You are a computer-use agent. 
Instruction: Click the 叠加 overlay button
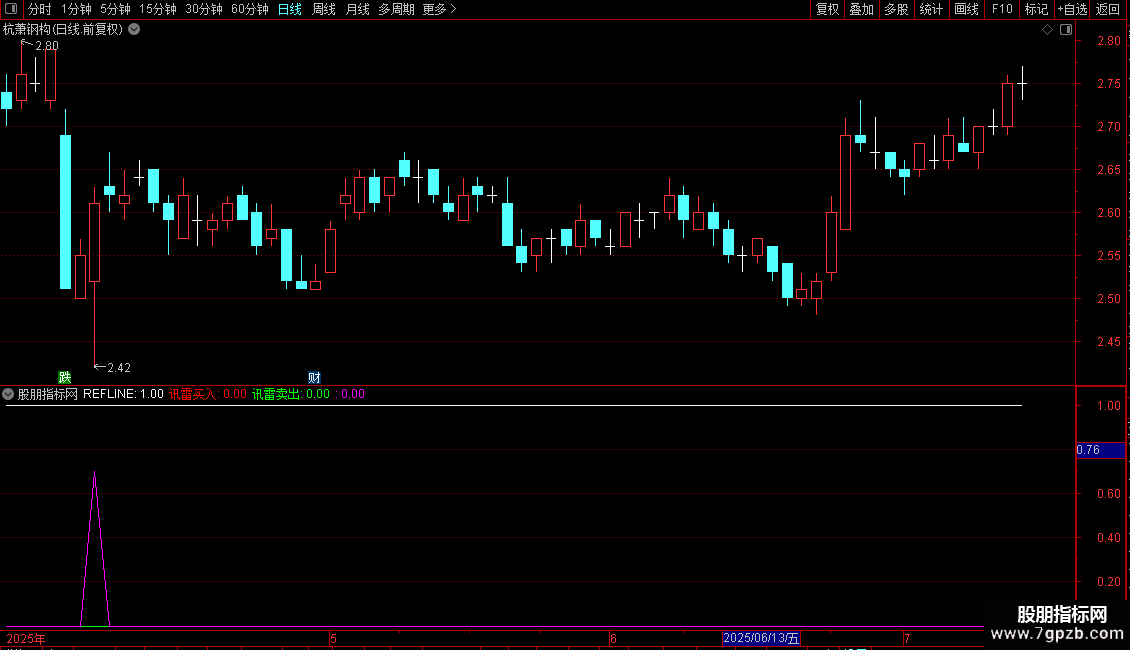pos(861,9)
